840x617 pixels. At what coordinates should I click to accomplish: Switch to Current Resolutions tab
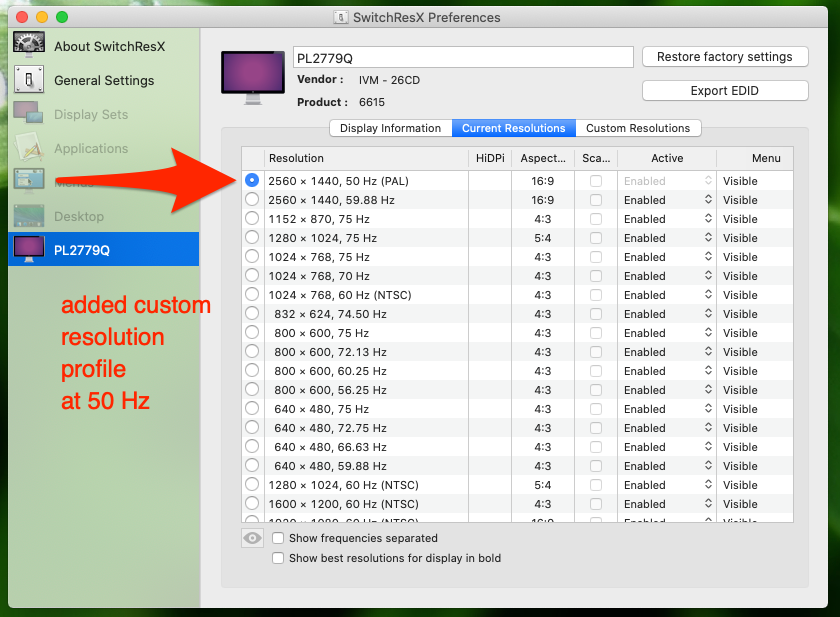(x=514, y=128)
